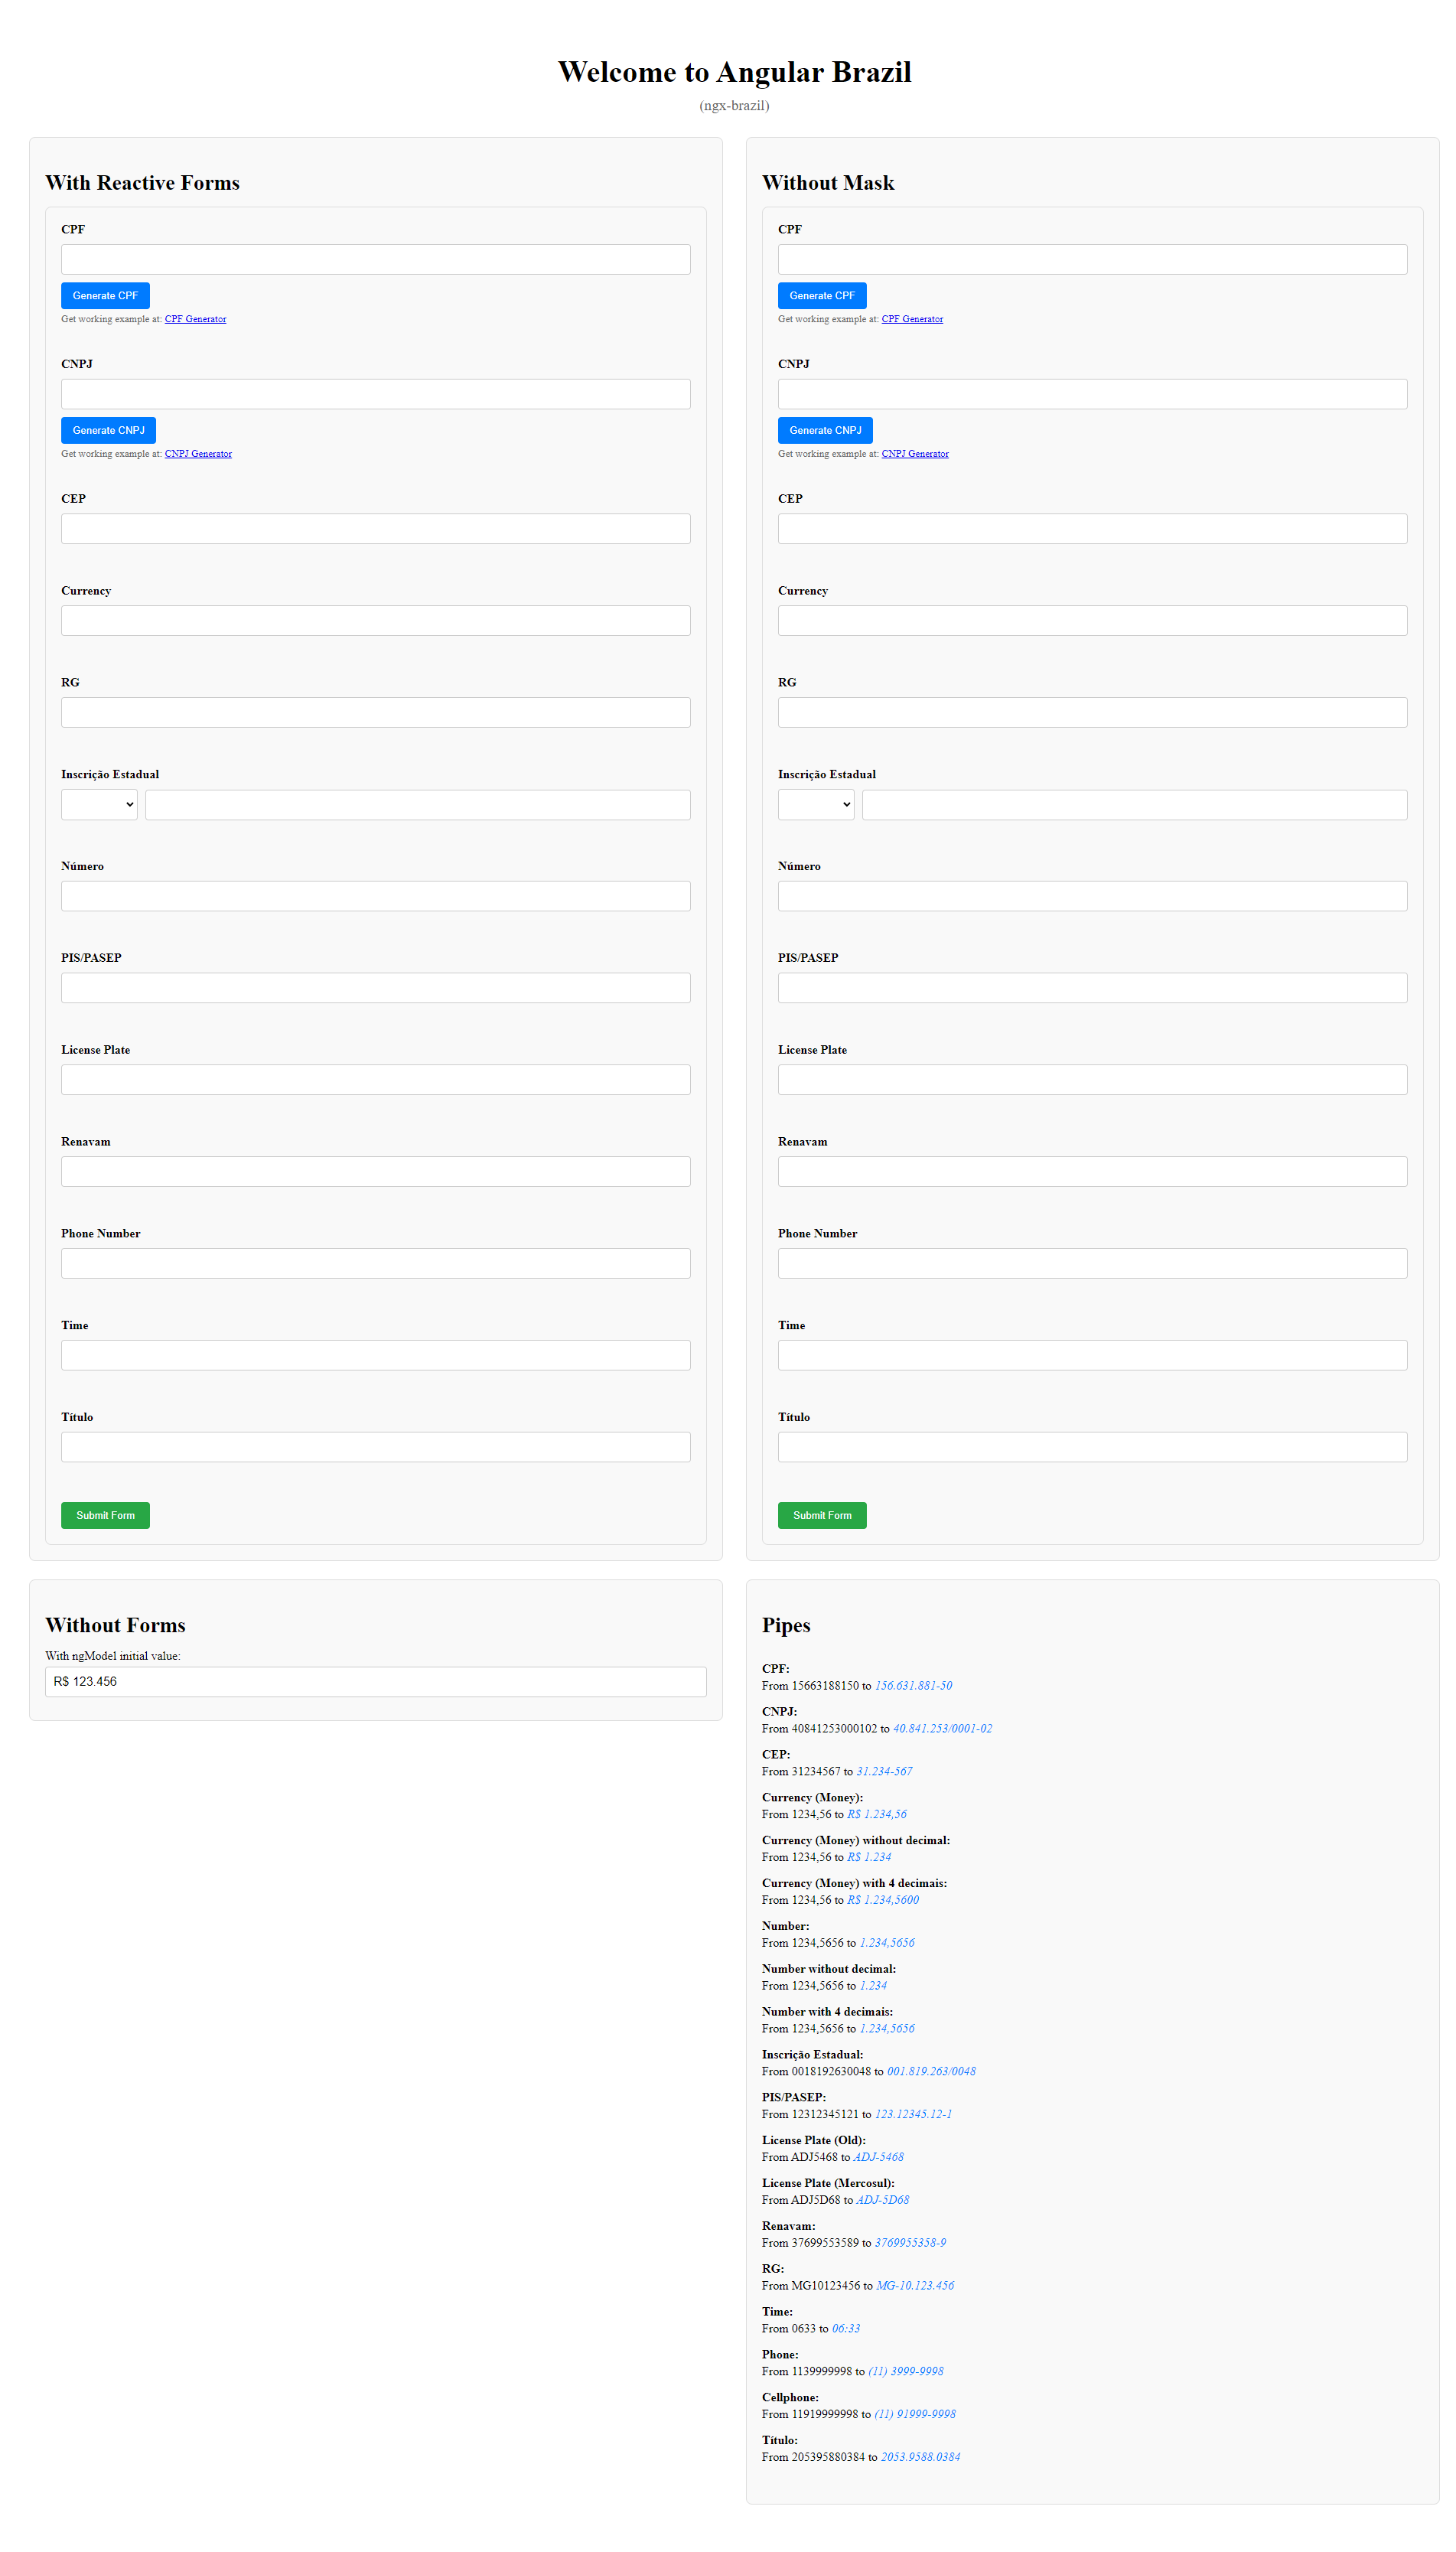Click the Phone Number field in Reactive Forms

[x=375, y=1263]
